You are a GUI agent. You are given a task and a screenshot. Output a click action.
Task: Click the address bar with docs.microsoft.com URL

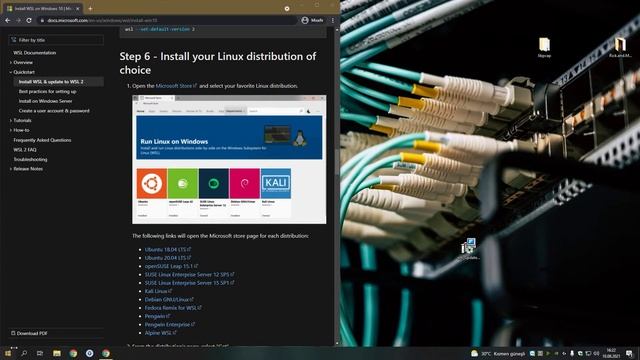point(167,20)
